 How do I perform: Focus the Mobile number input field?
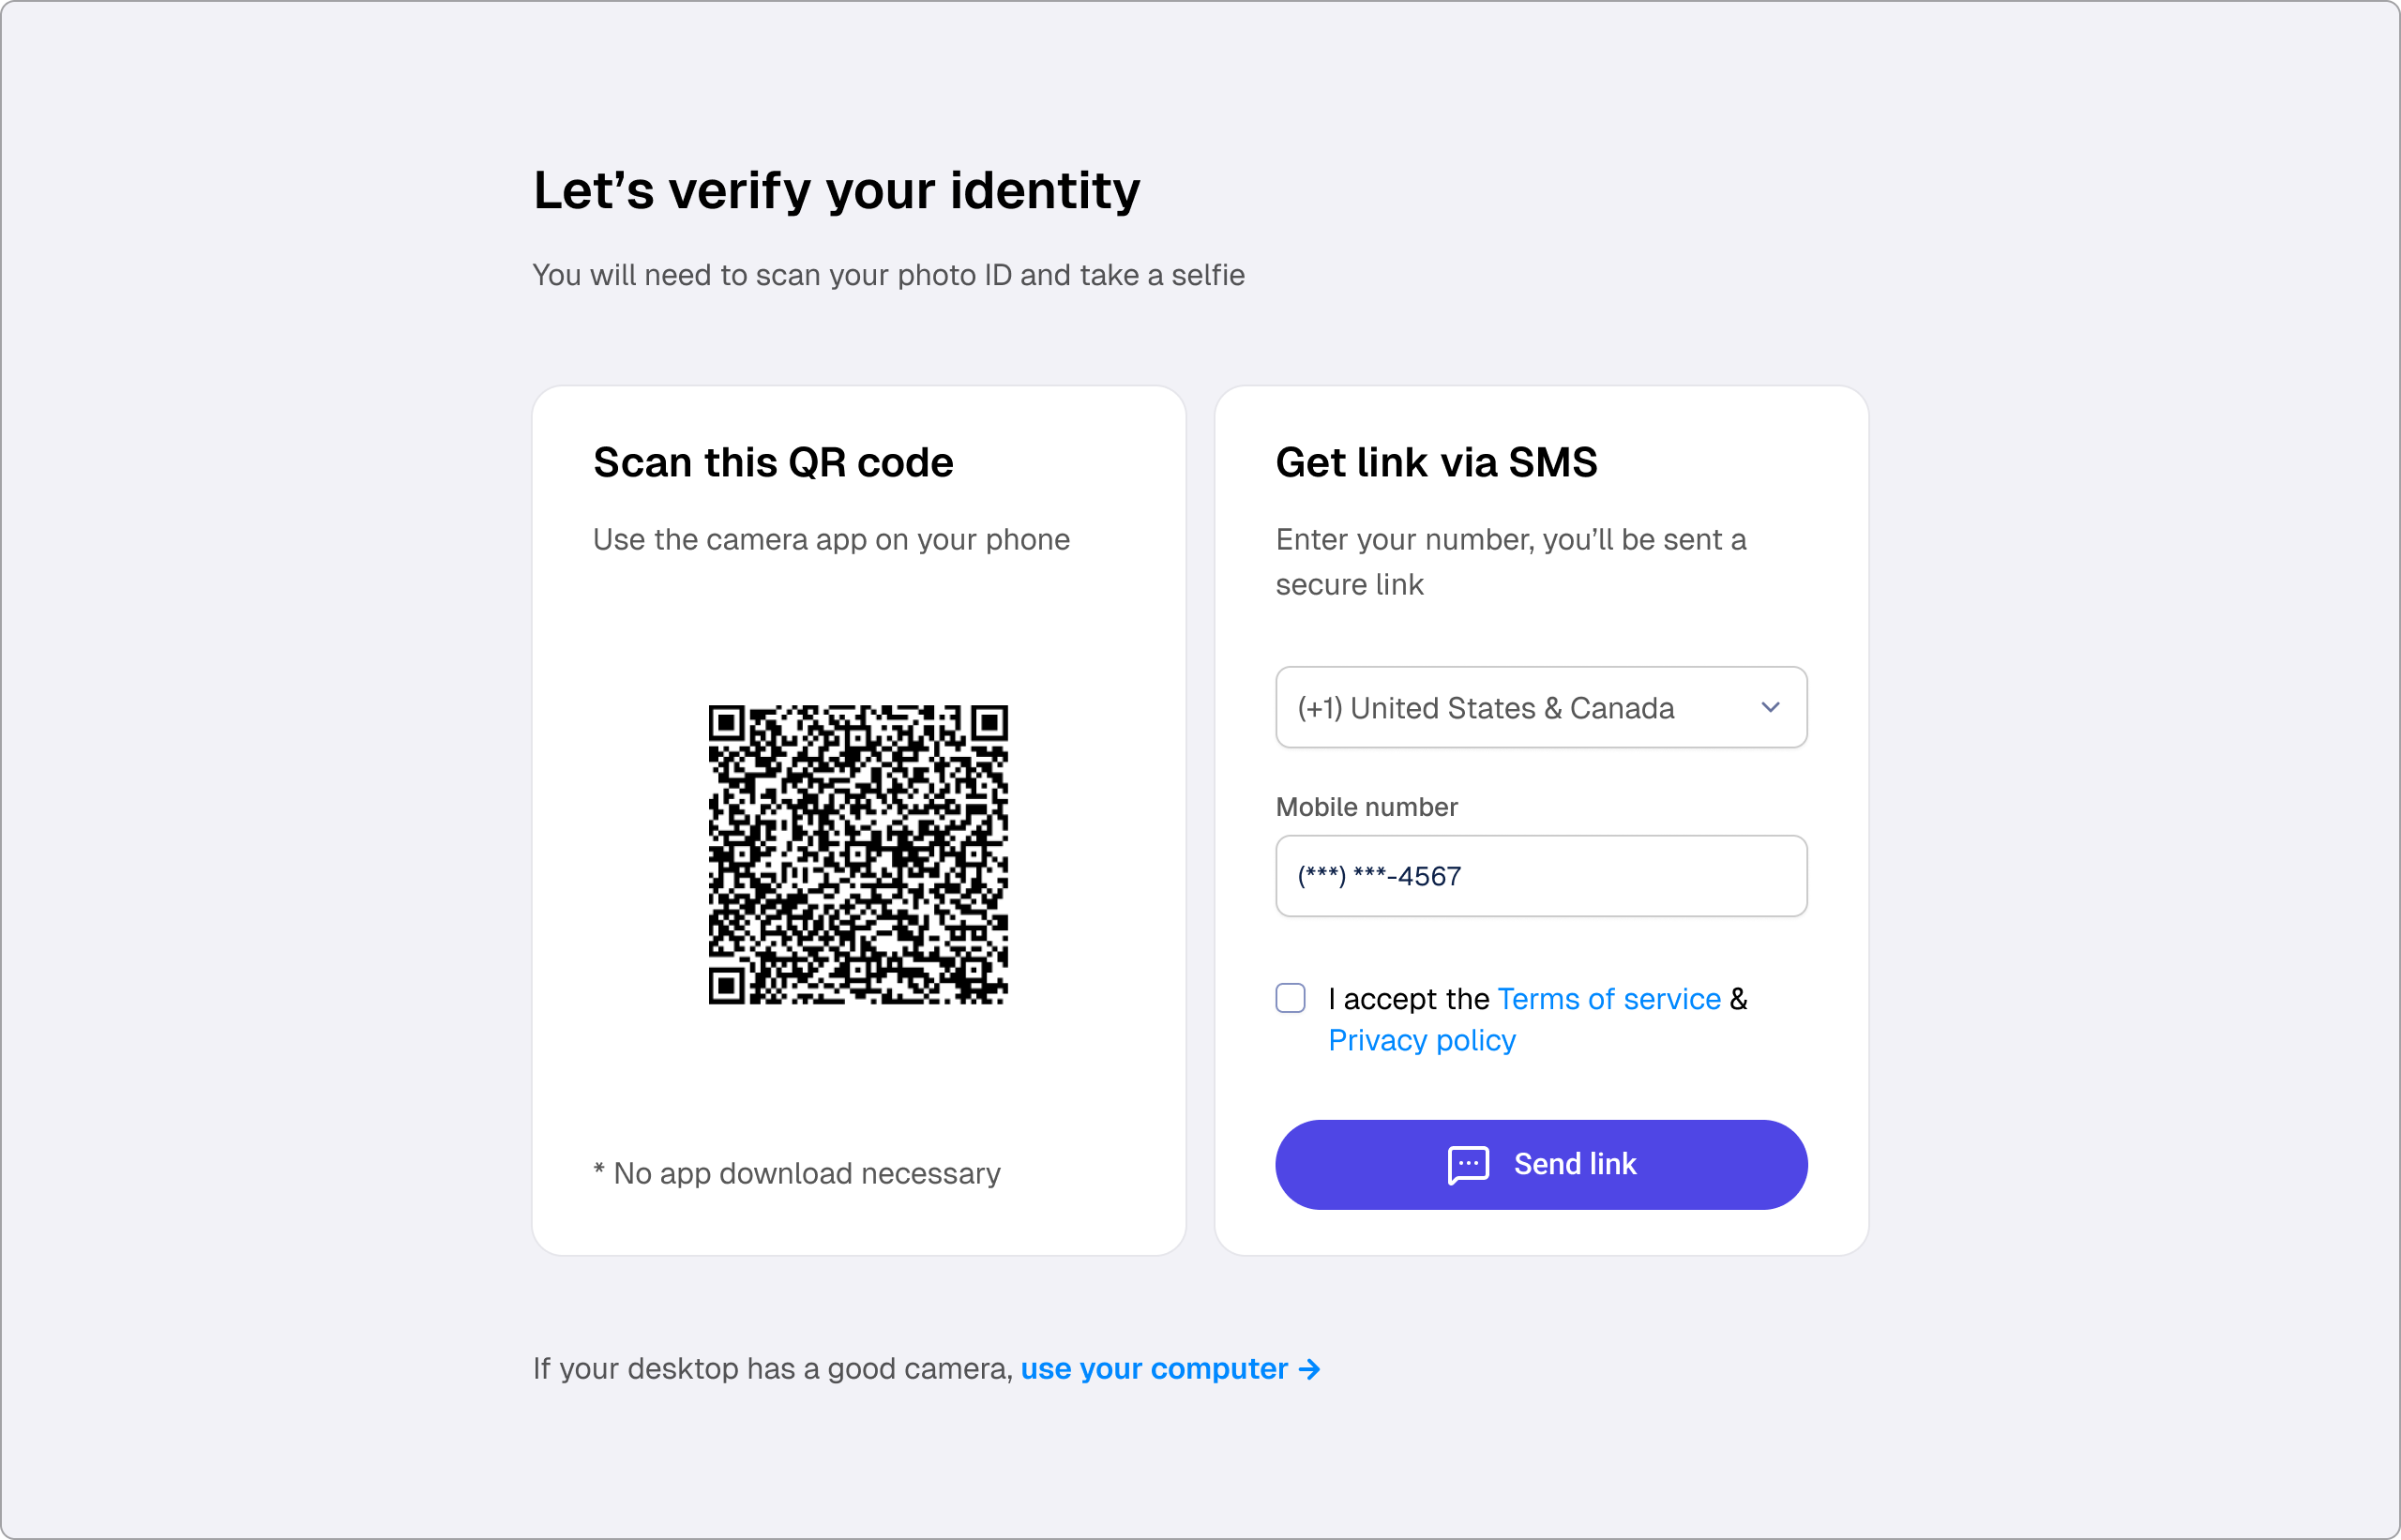(x=1541, y=876)
